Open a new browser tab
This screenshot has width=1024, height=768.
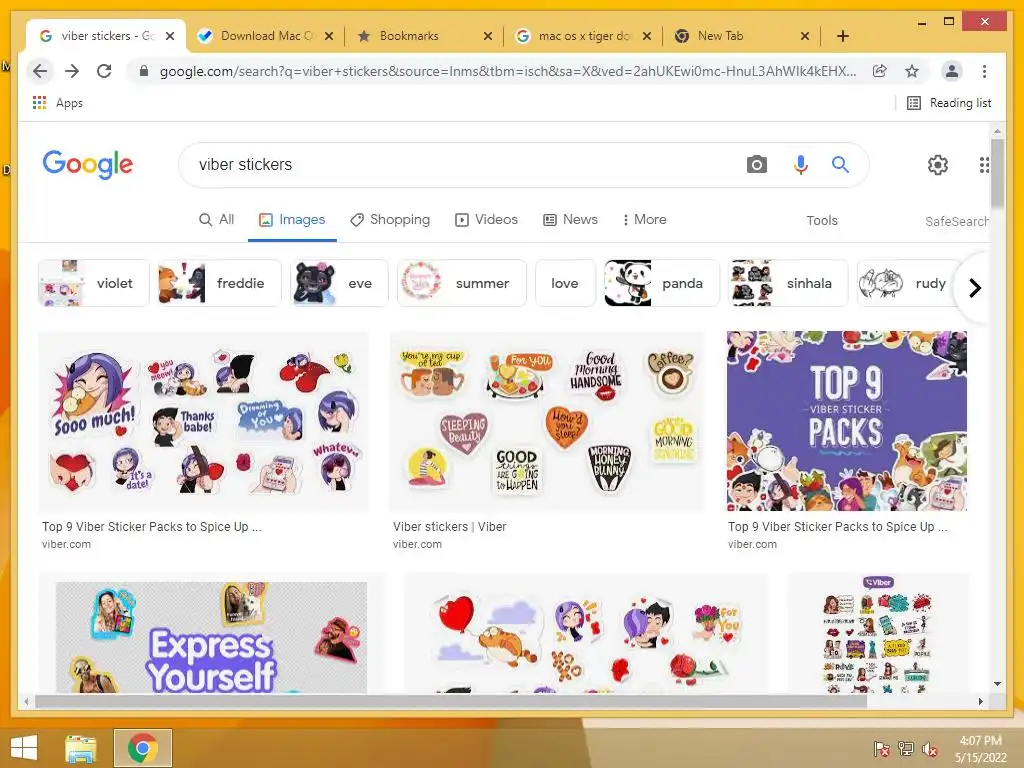tap(842, 36)
